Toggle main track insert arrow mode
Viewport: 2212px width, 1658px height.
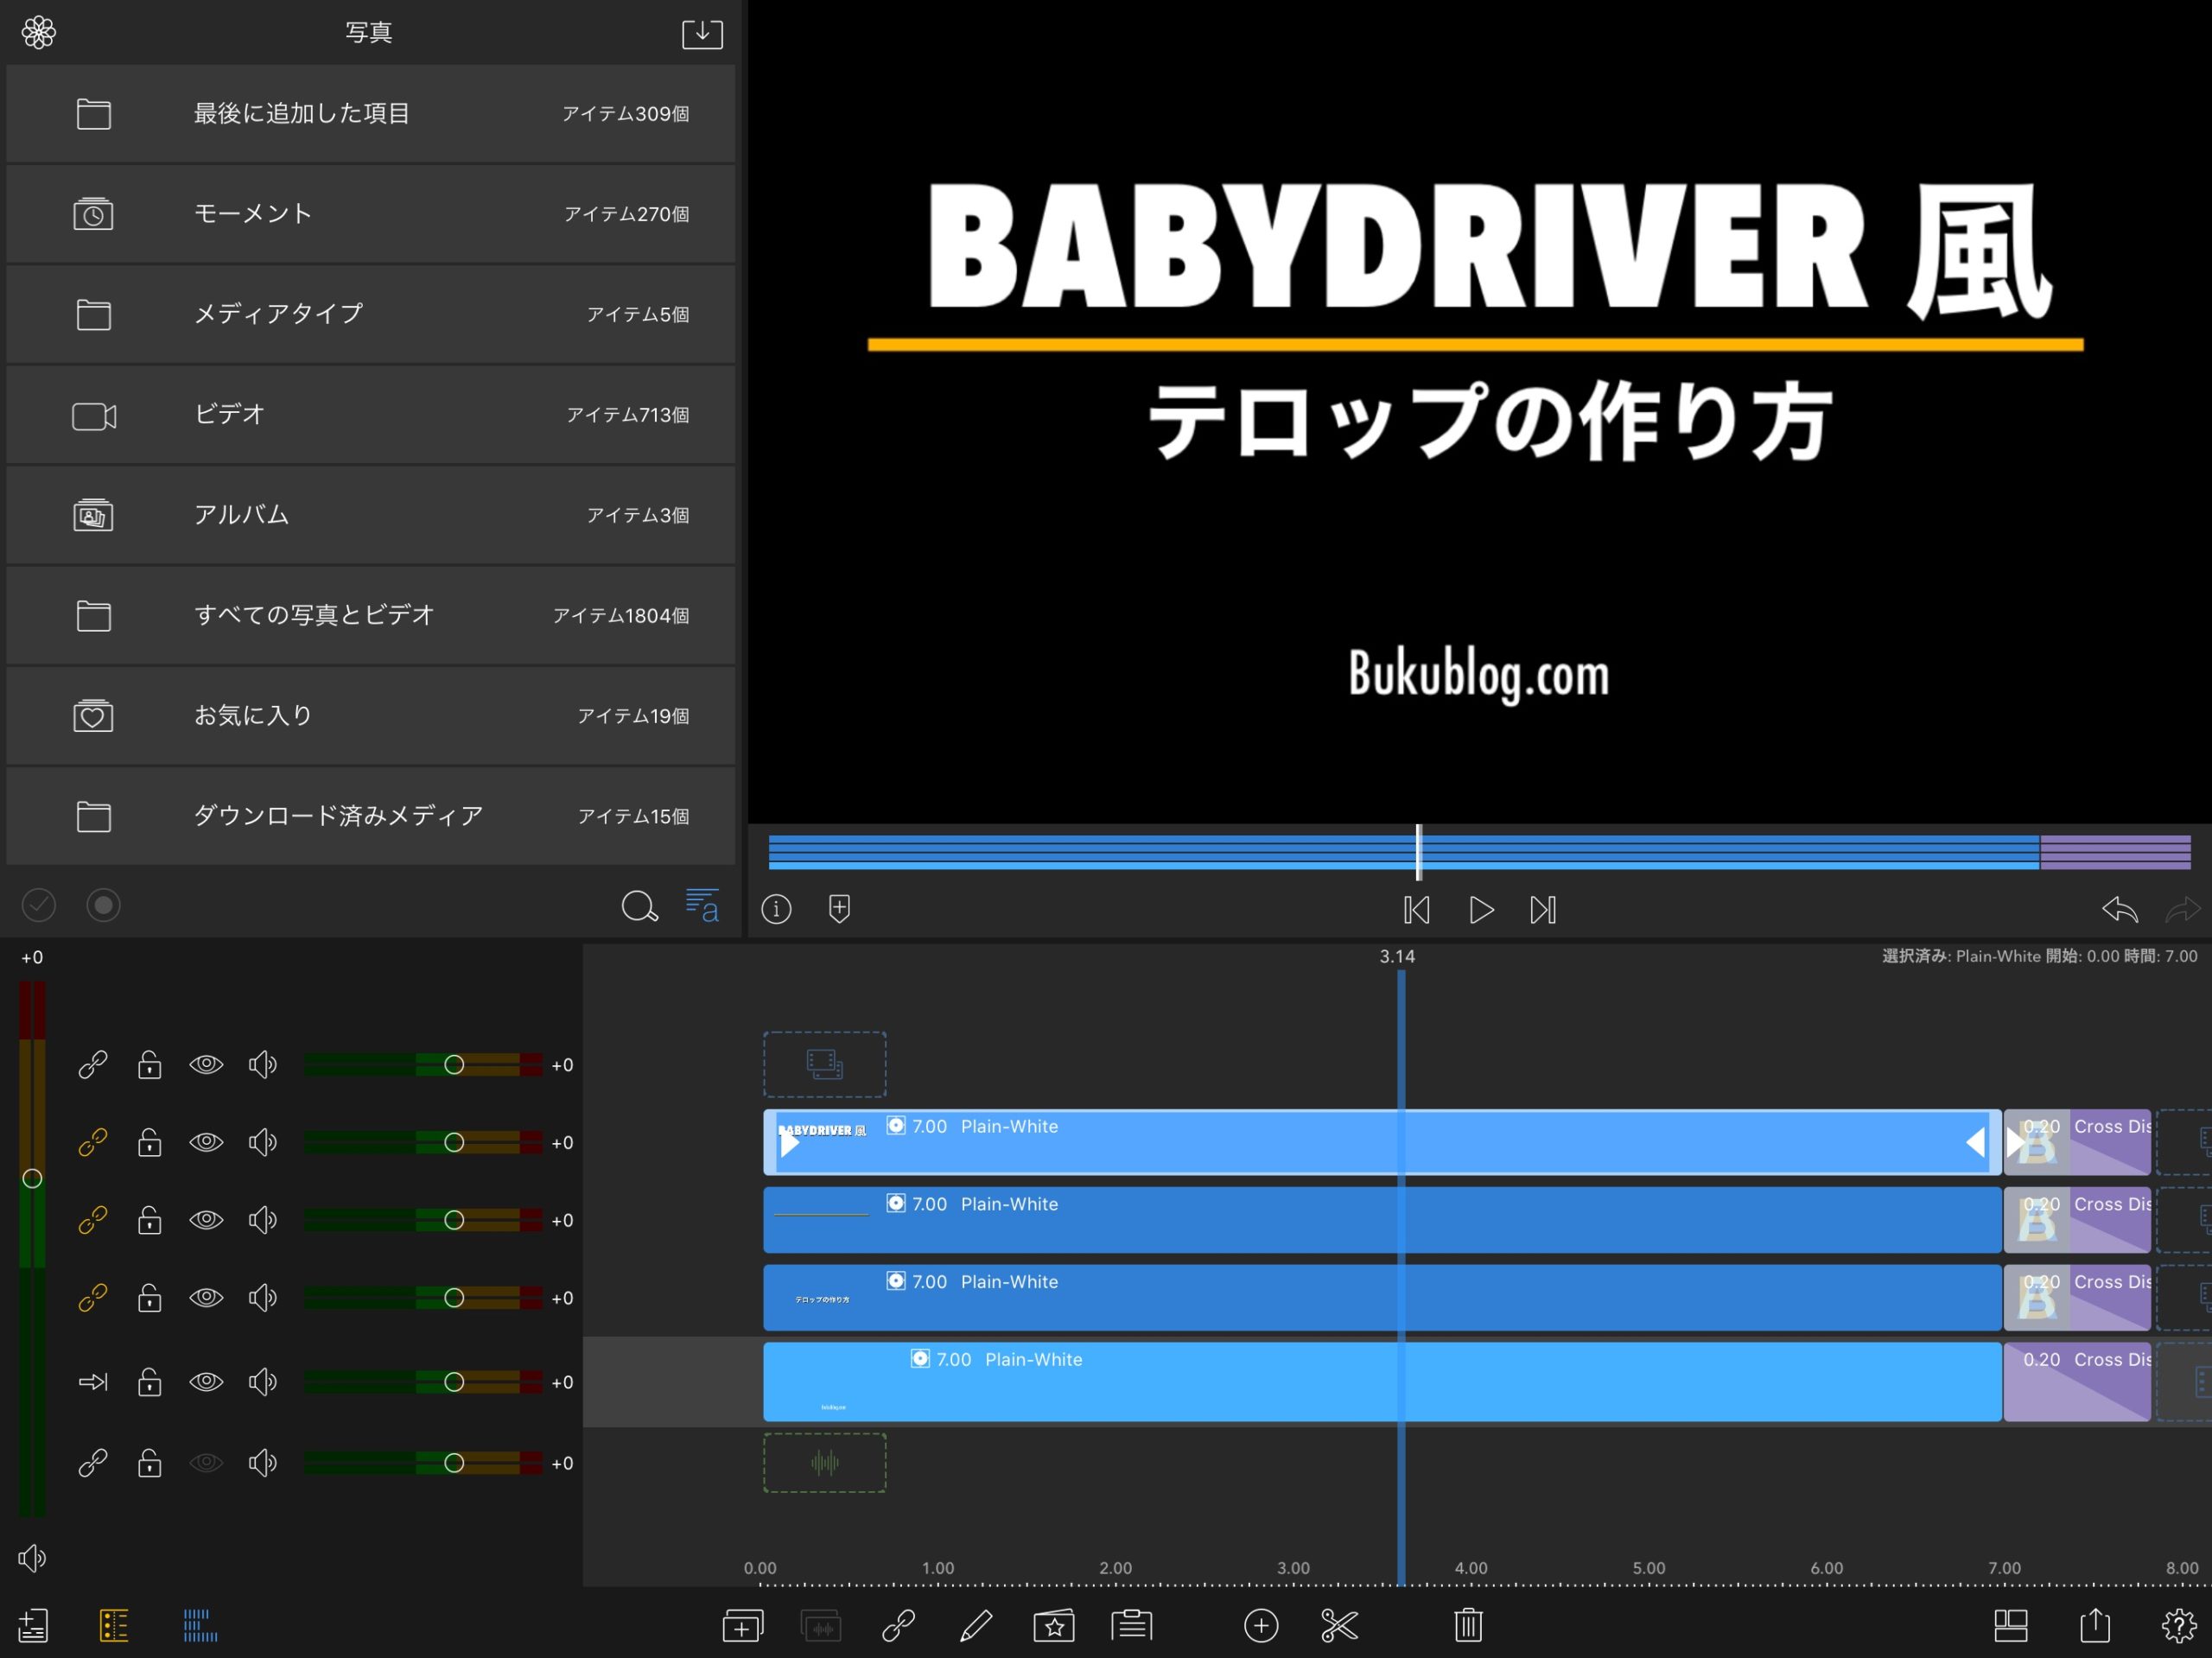click(93, 1382)
